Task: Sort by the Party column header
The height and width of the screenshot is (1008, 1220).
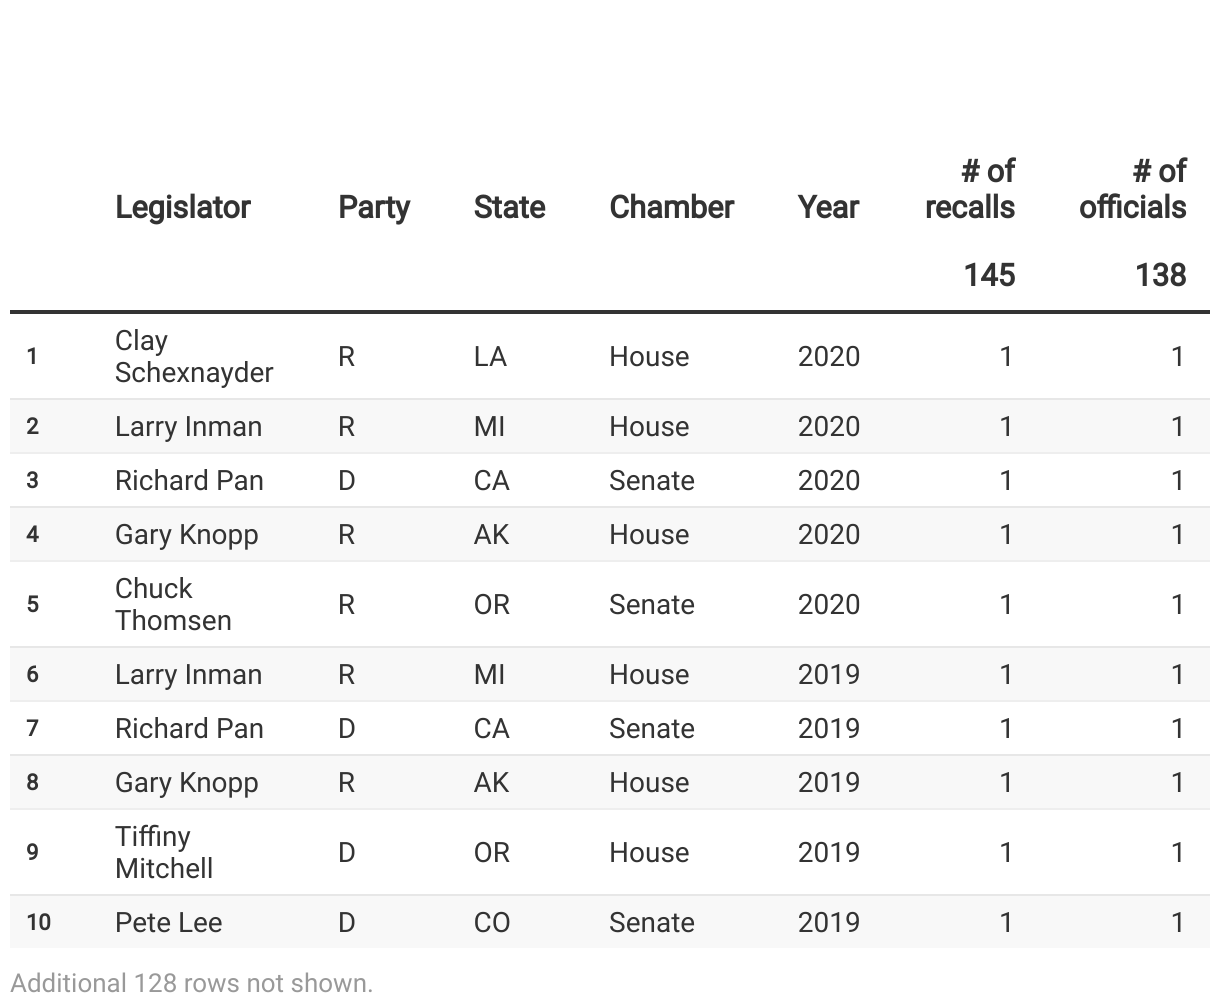Action: click(374, 207)
